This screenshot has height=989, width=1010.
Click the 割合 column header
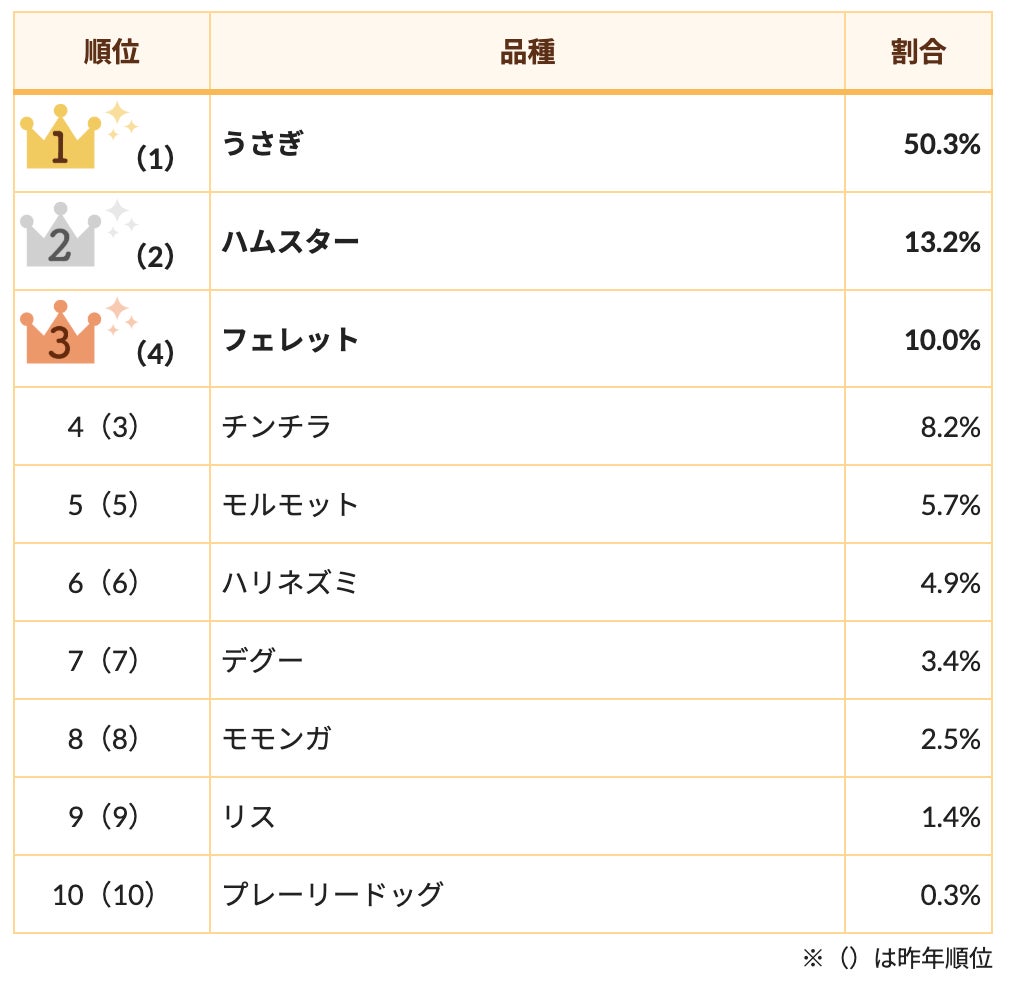coord(918,52)
